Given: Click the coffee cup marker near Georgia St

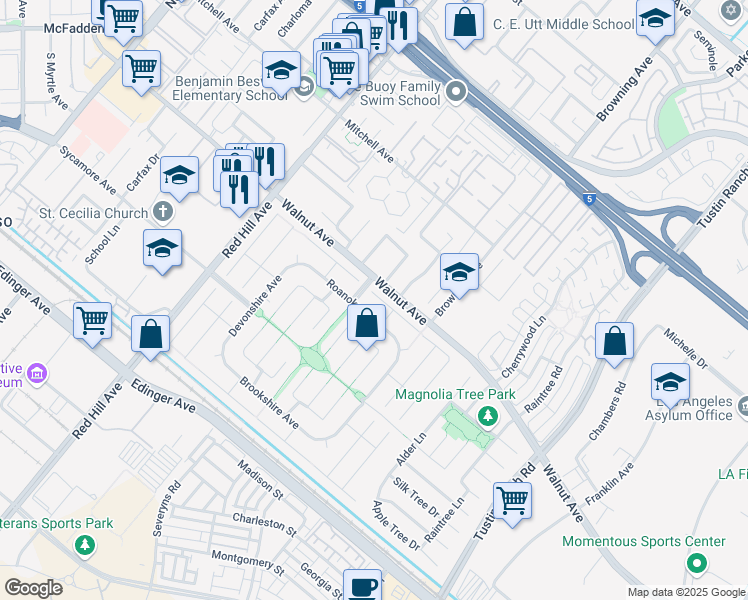Looking at the screenshot, I should 362,585.
